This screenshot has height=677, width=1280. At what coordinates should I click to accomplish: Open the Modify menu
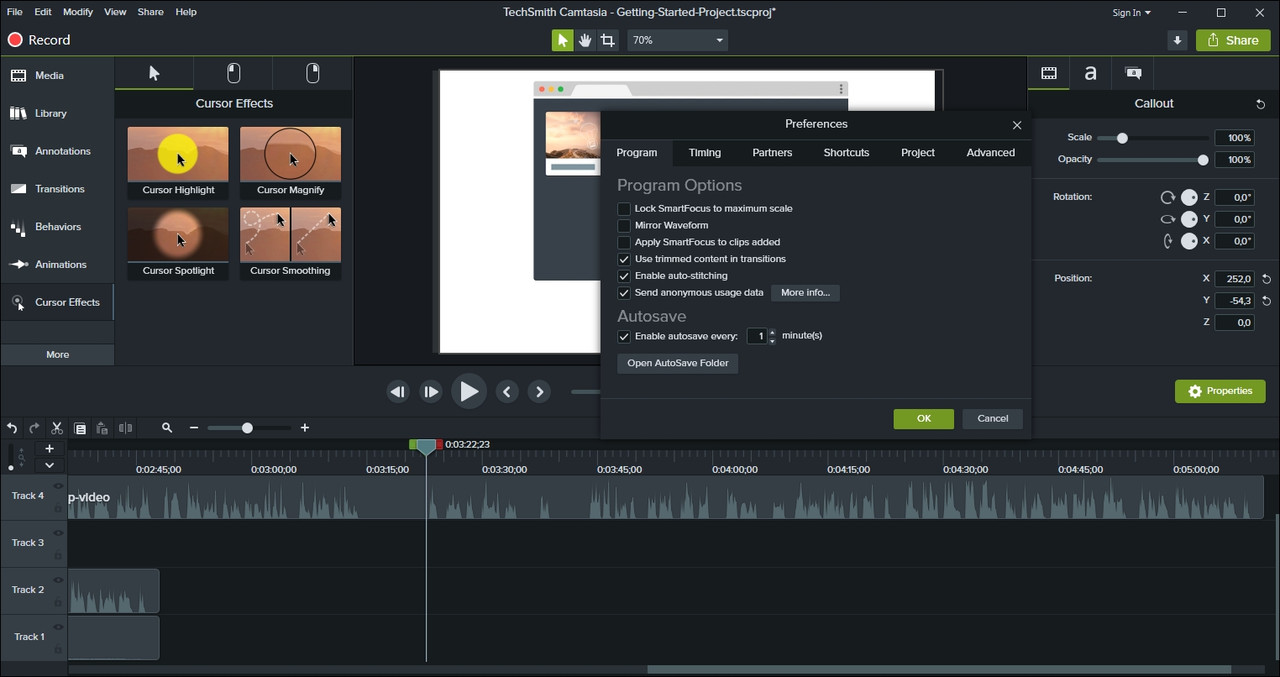(x=78, y=12)
